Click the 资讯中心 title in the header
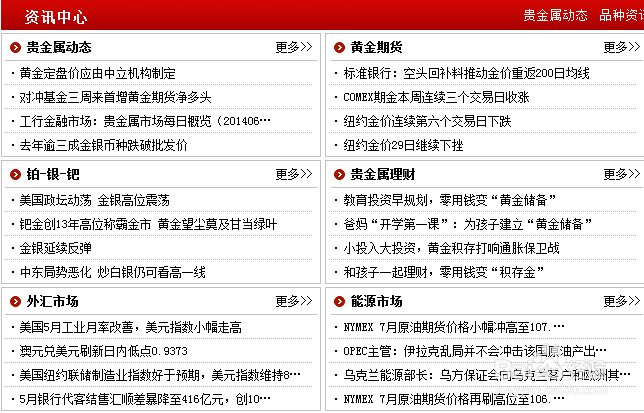Screen dimensions: 644x413 56,17
